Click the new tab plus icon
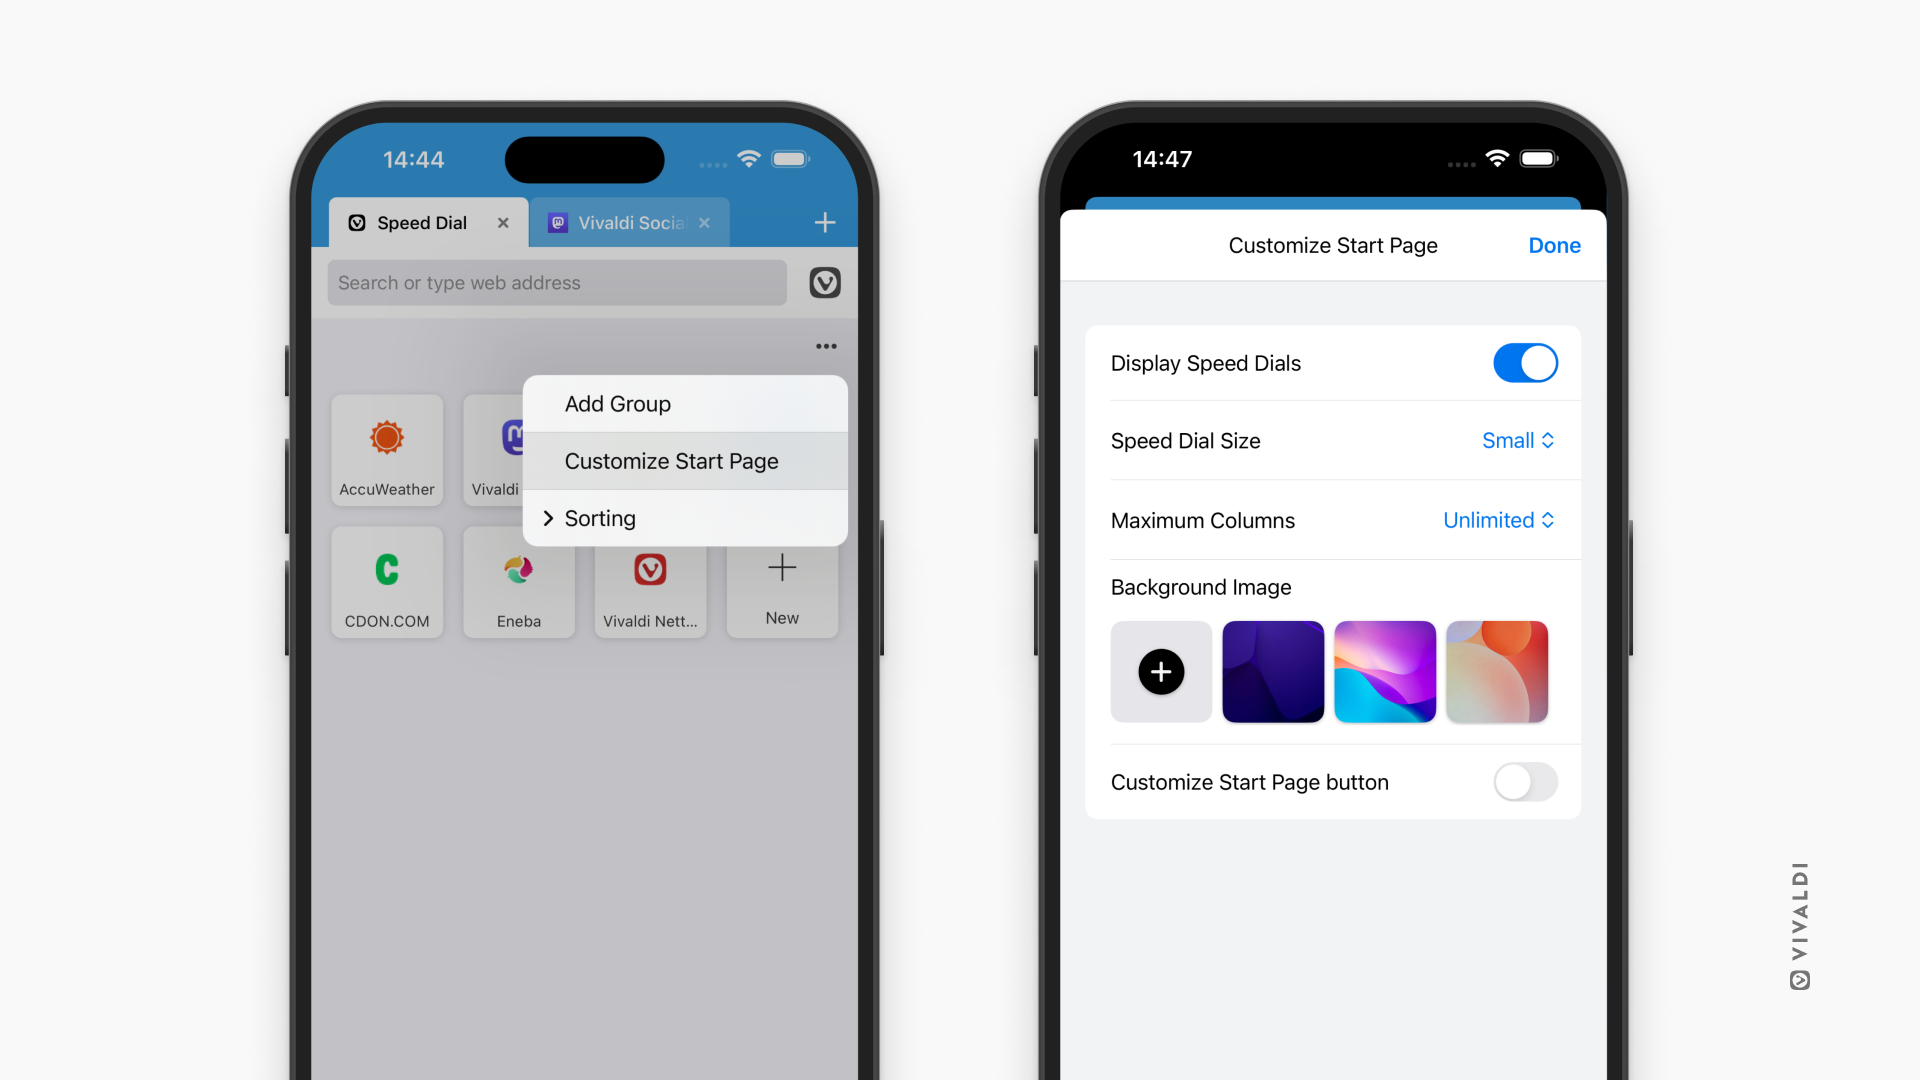 [x=823, y=222]
